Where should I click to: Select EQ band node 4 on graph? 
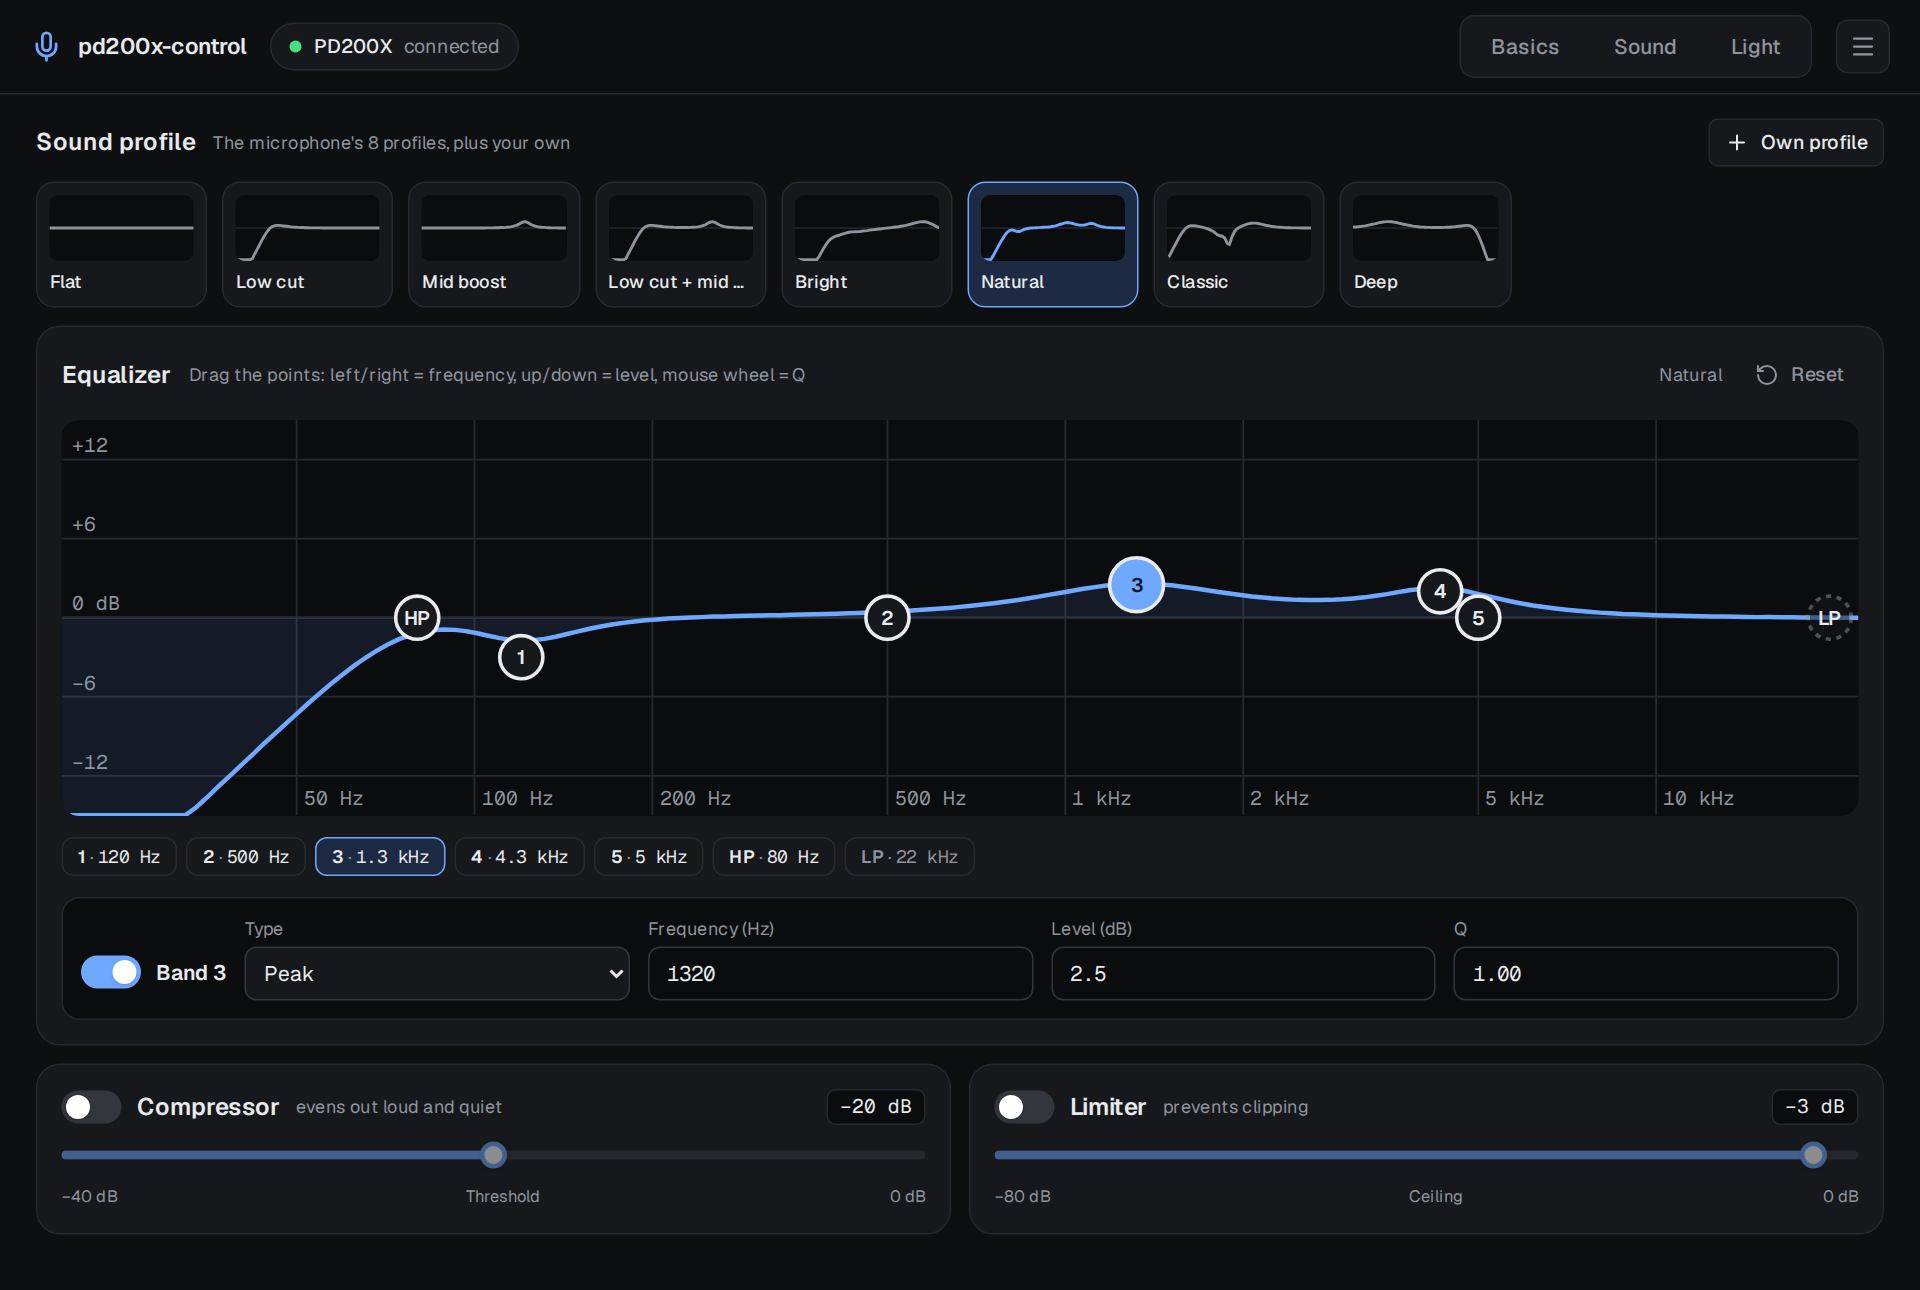1440,591
